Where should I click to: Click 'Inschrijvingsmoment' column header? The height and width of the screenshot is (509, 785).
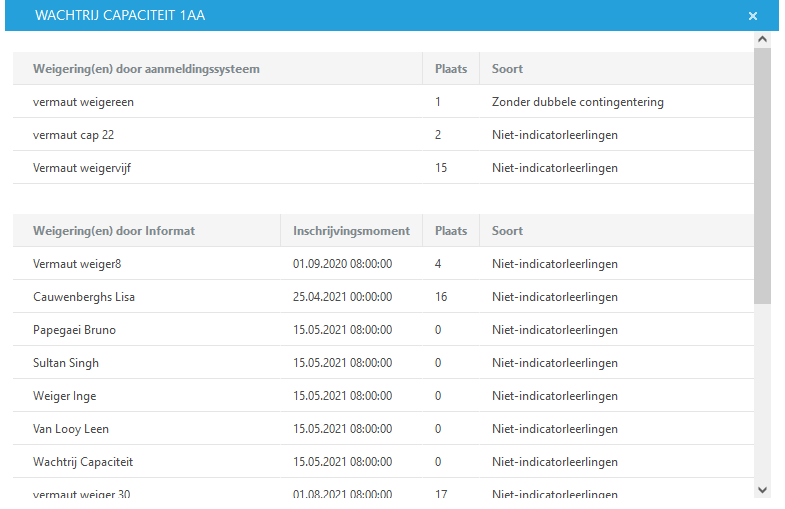coord(351,231)
